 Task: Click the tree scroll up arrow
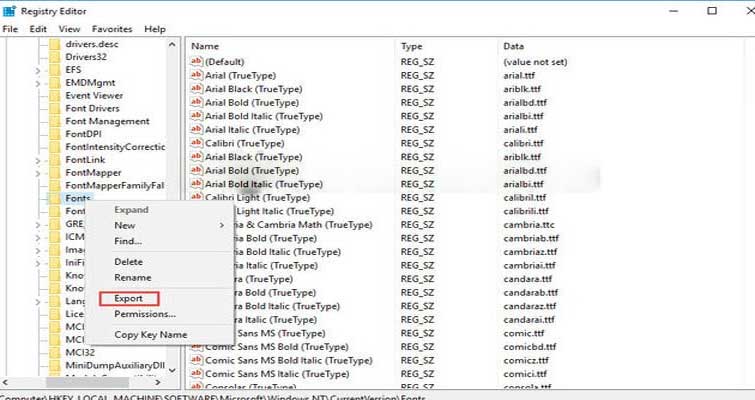pos(172,44)
